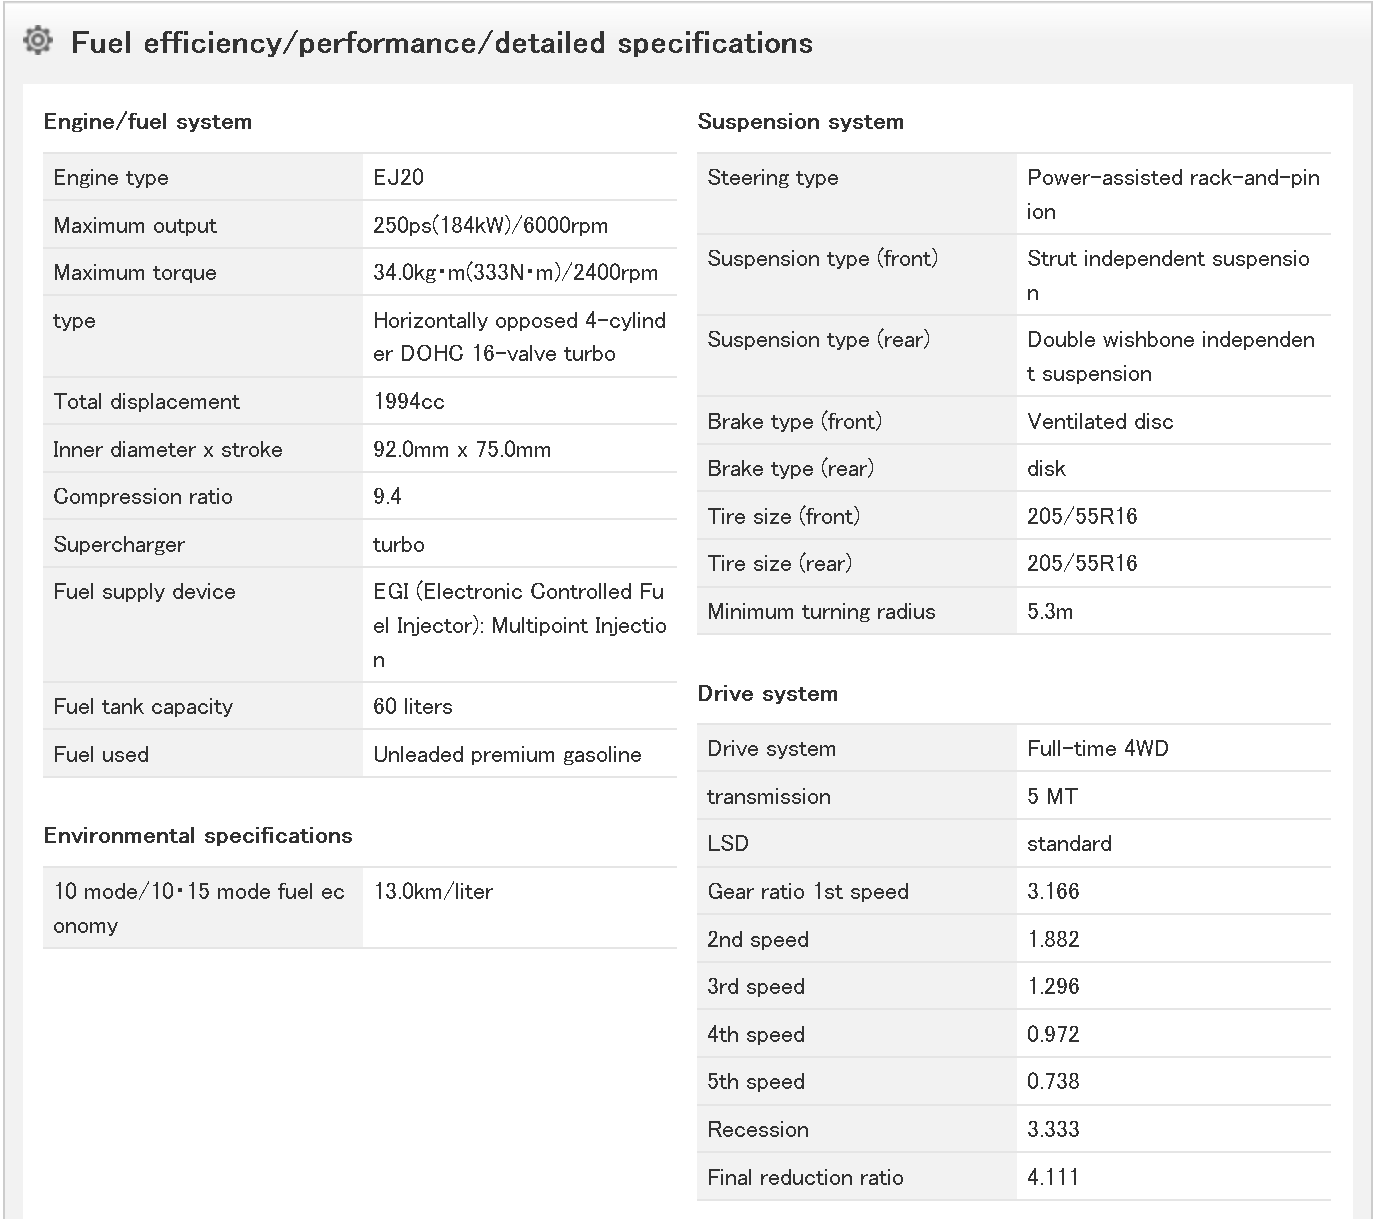
Task: Click the EJ20 engine type value
Action: pyautogui.click(x=399, y=178)
